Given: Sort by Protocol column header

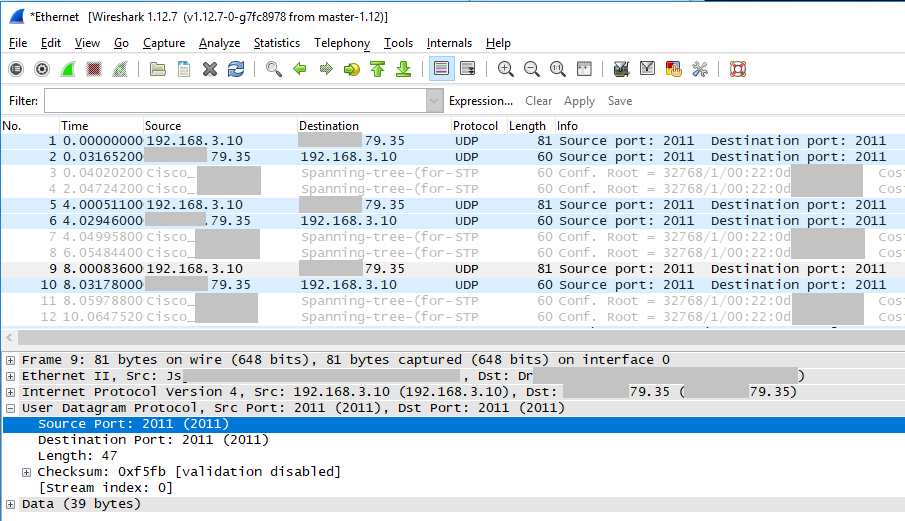Looking at the screenshot, I should (x=478, y=126).
